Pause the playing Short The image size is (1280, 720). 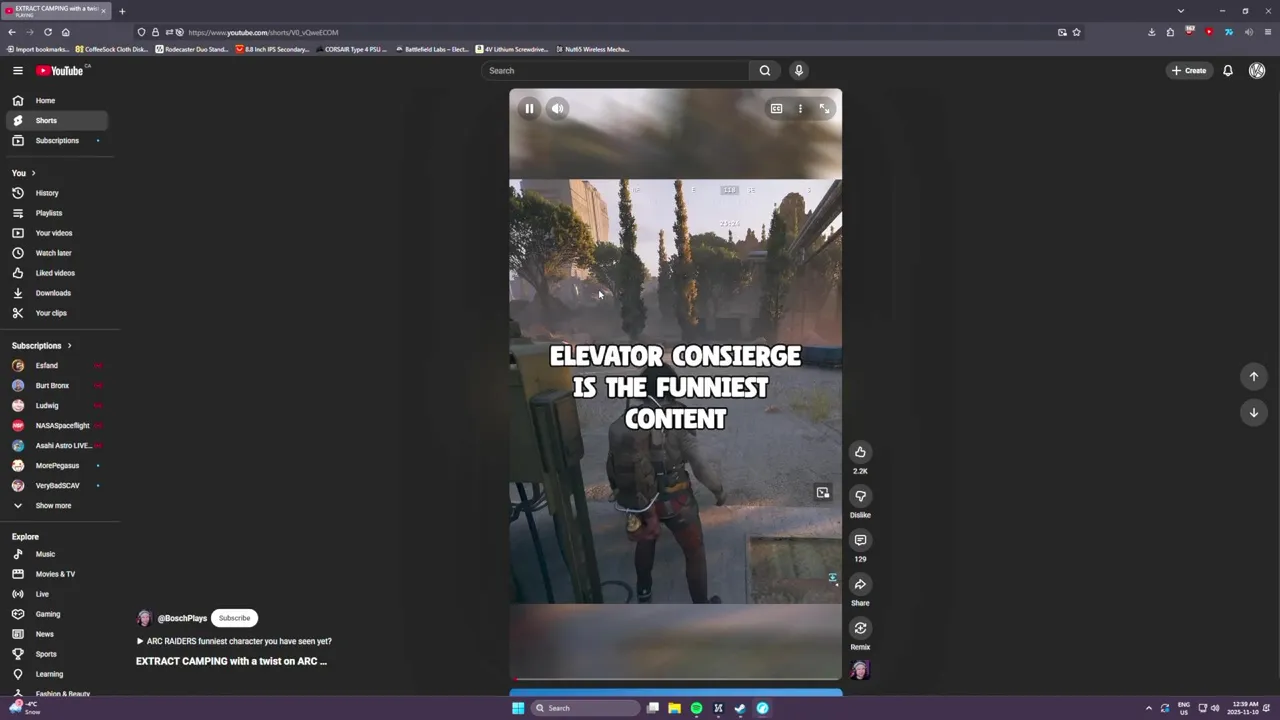point(529,108)
